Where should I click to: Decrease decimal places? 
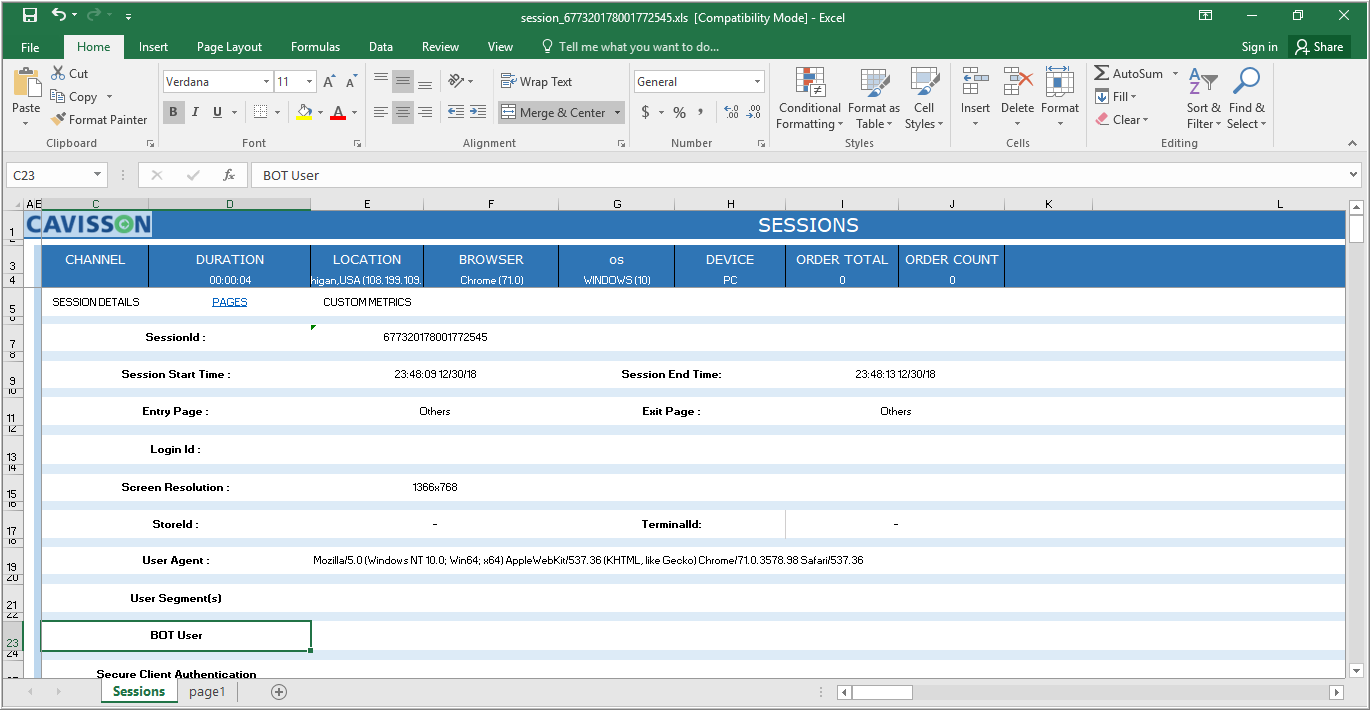click(753, 113)
